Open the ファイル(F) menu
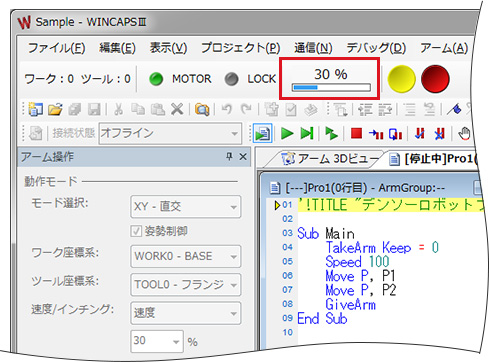Image resolution: width=489 pixels, height=362 pixels. (x=57, y=48)
